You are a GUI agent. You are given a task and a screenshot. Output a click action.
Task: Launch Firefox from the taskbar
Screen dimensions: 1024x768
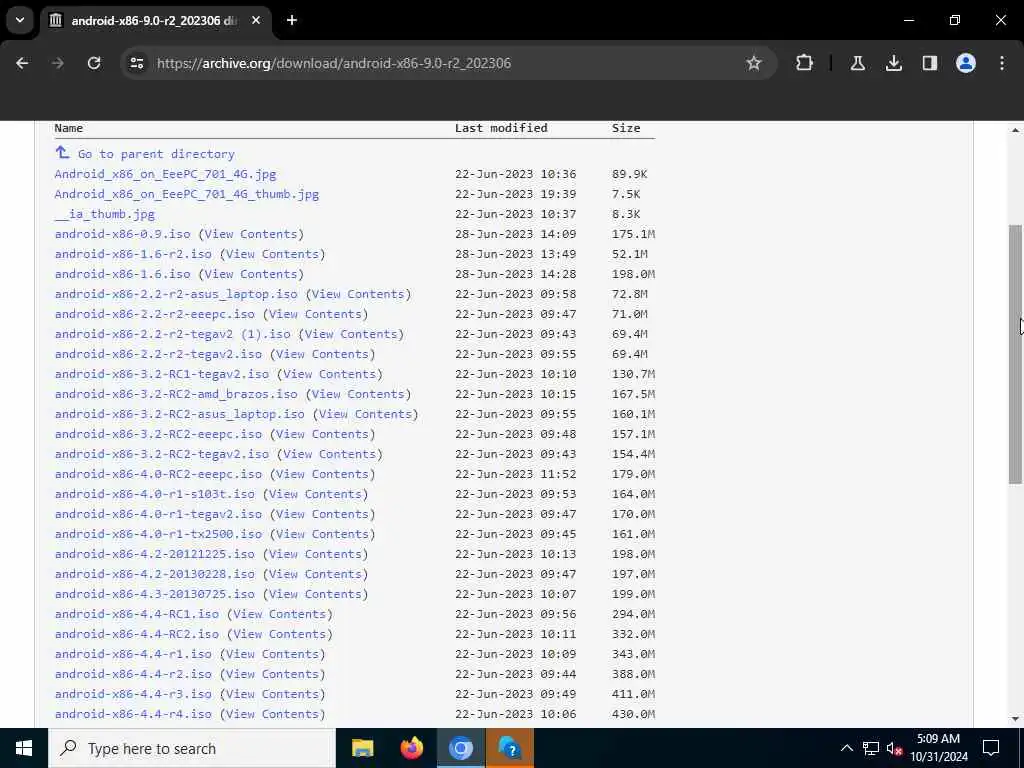411,748
